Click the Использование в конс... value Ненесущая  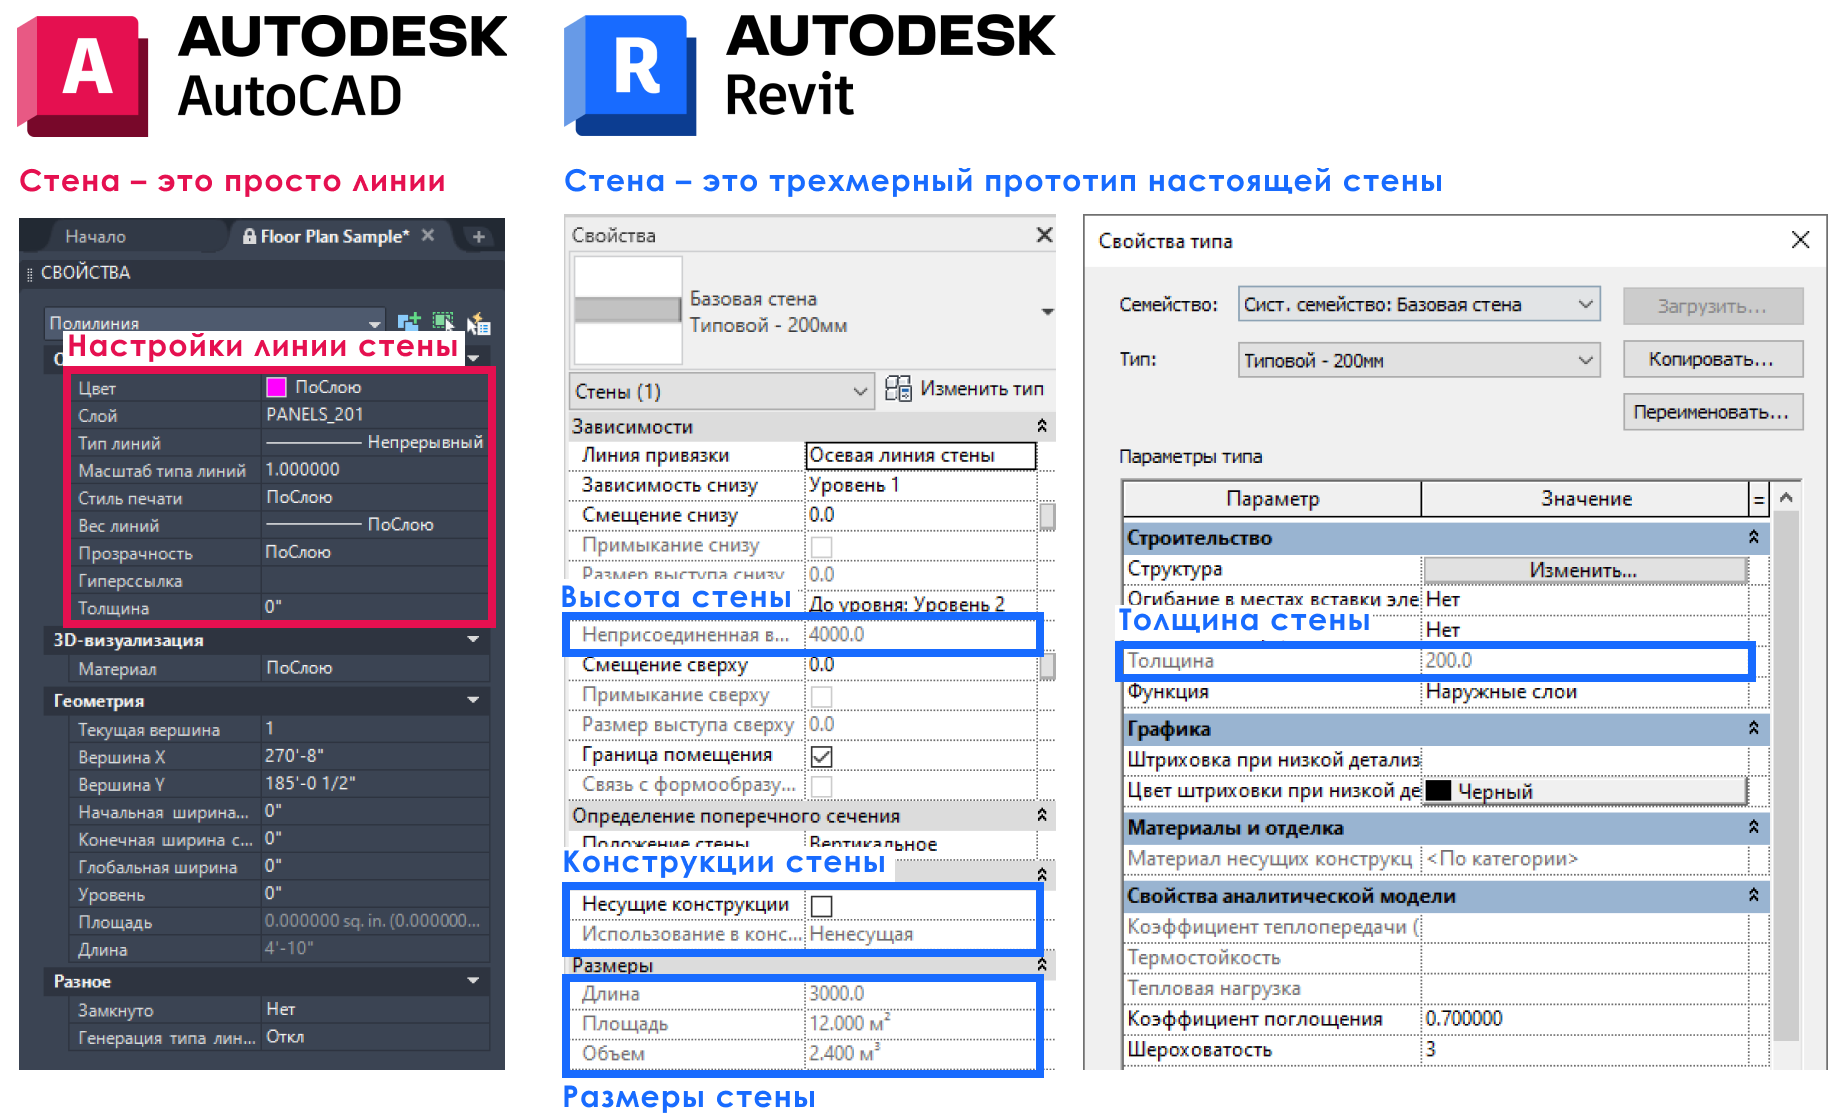(x=920, y=934)
